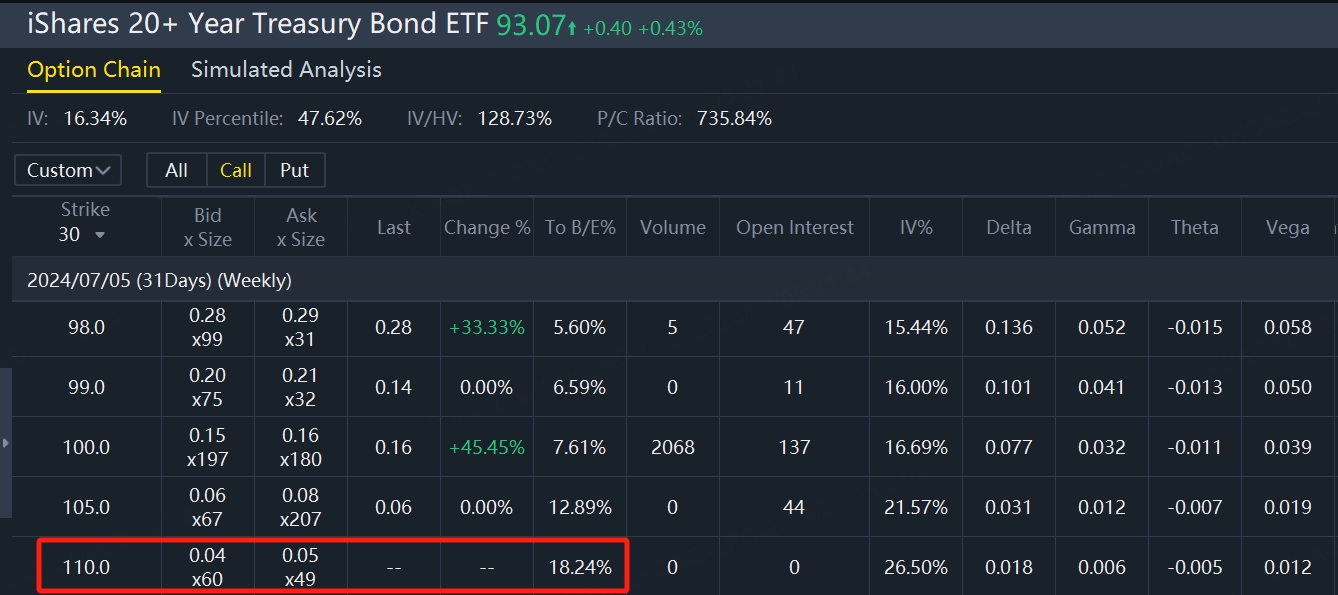This screenshot has height=595, width=1338.
Task: Select the Call filter button
Action: 236,170
